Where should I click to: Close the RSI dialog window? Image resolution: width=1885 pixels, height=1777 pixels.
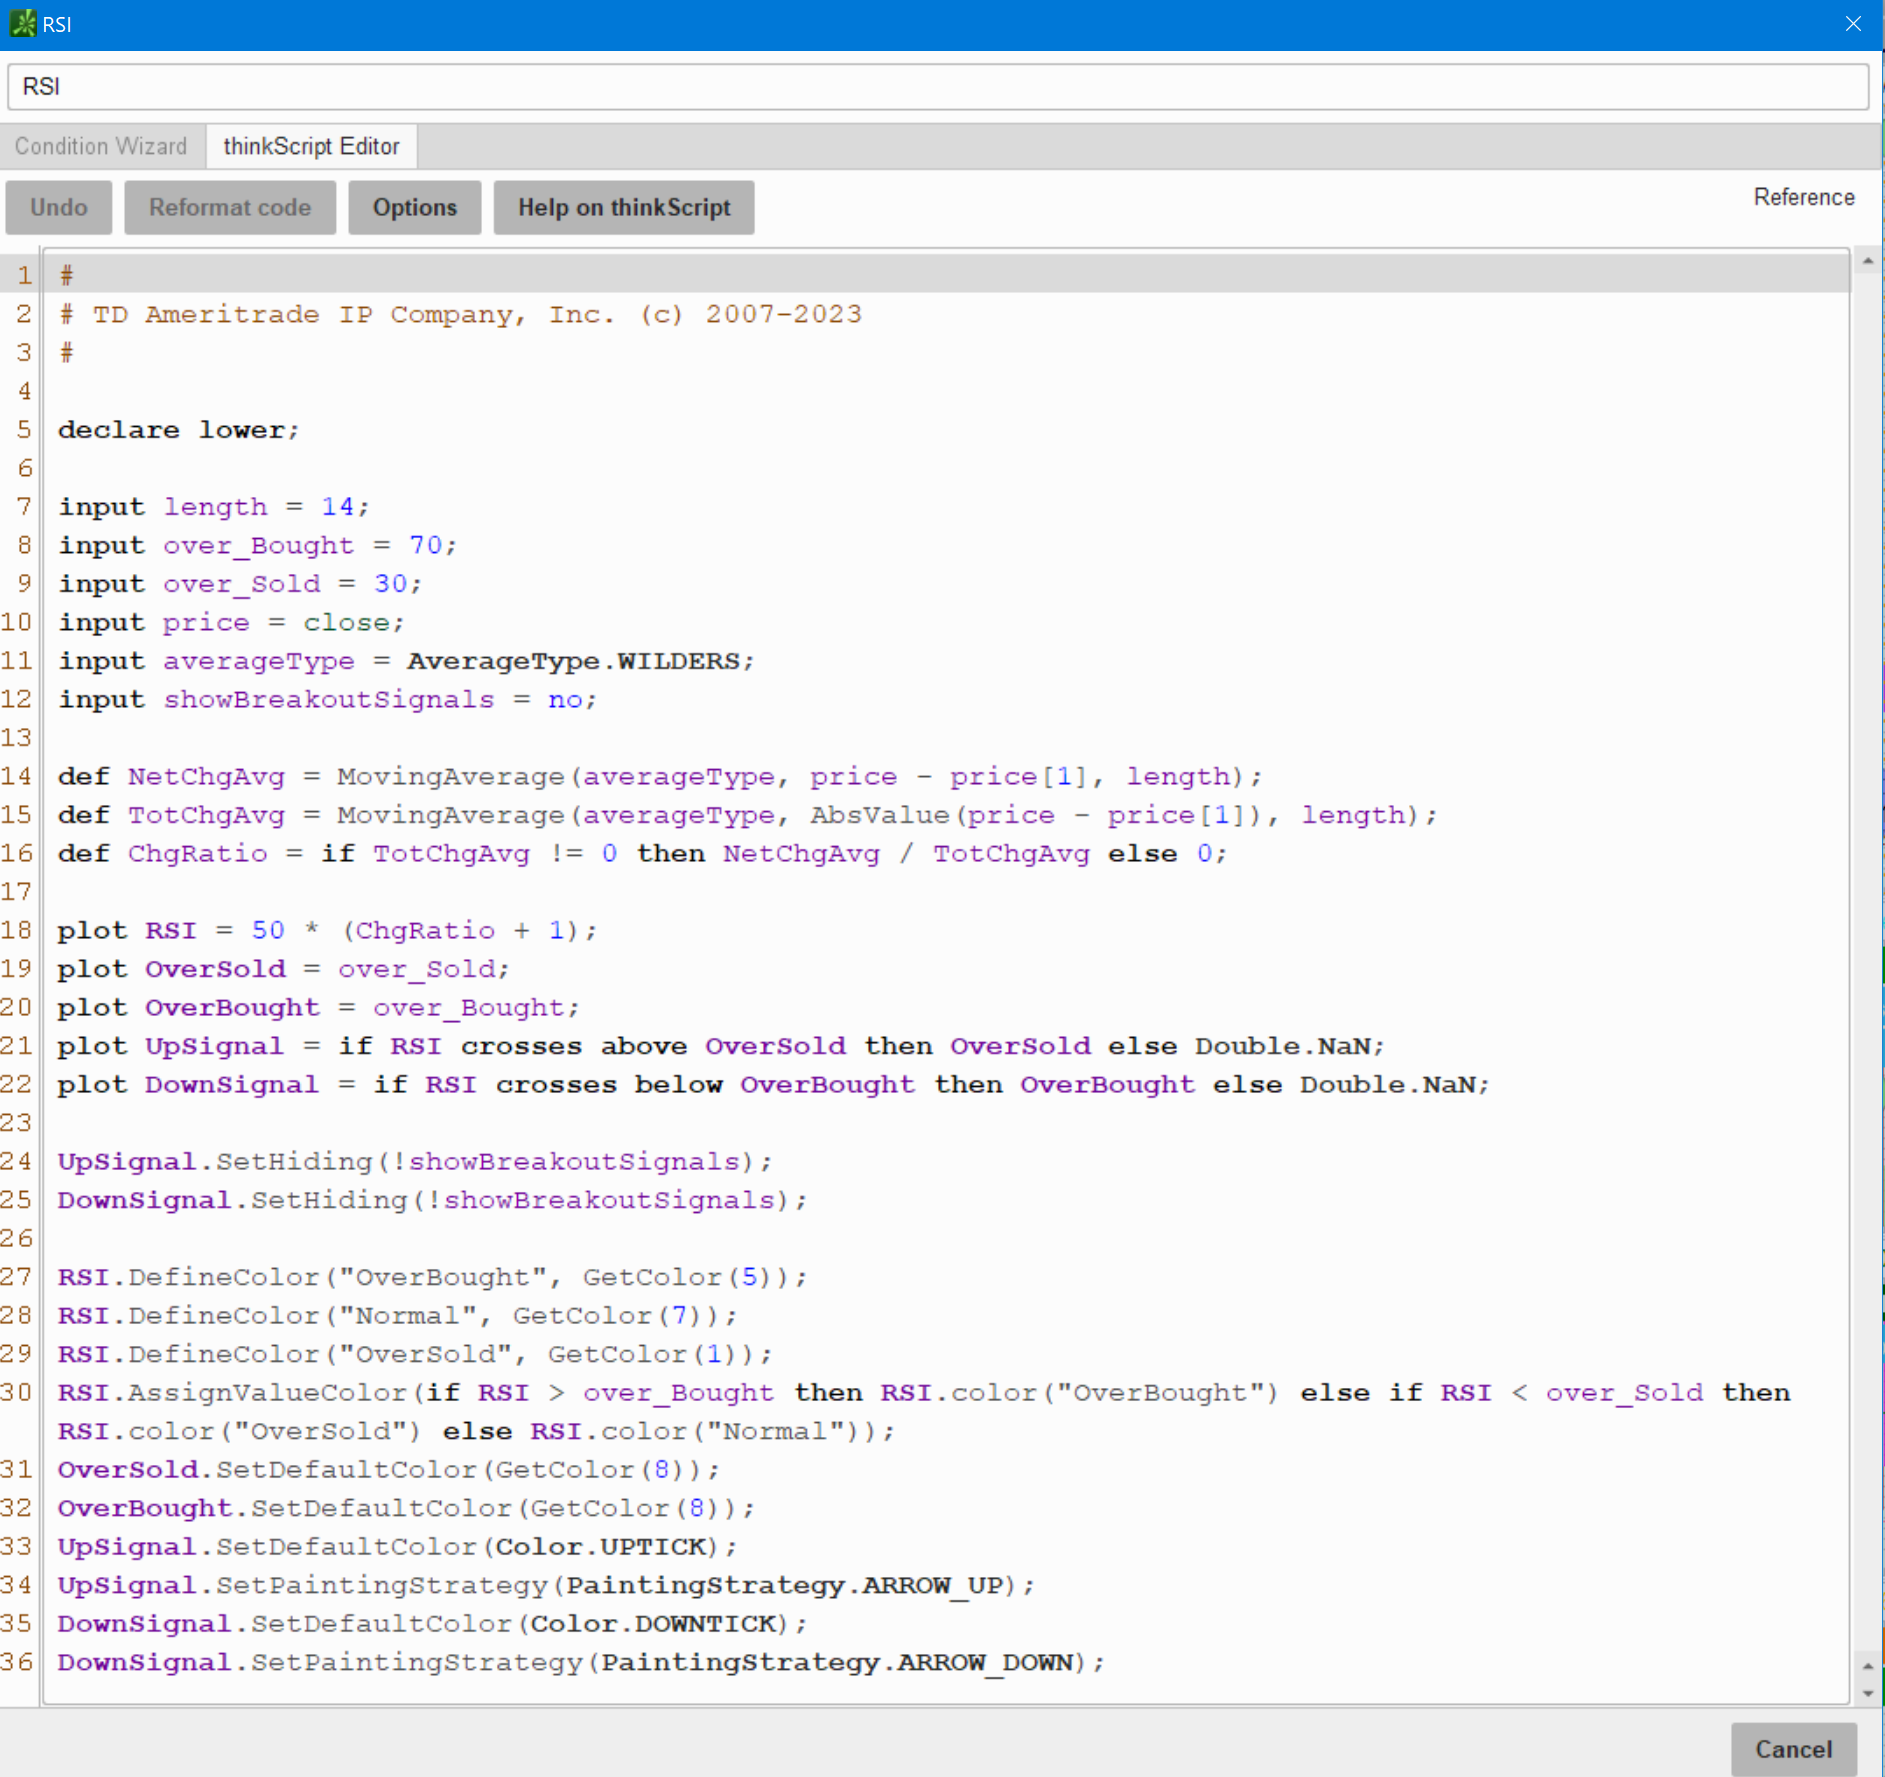pyautogui.click(x=1853, y=24)
